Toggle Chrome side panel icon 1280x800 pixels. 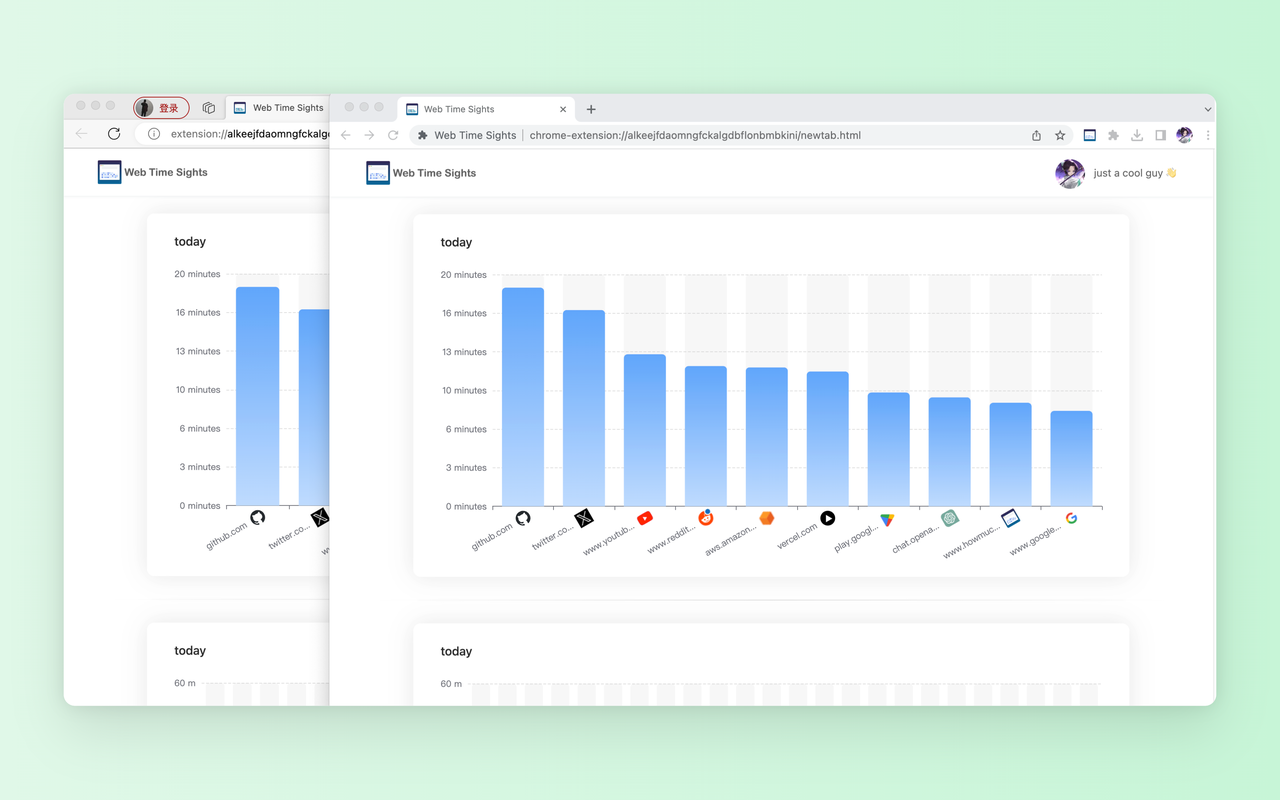1161,135
